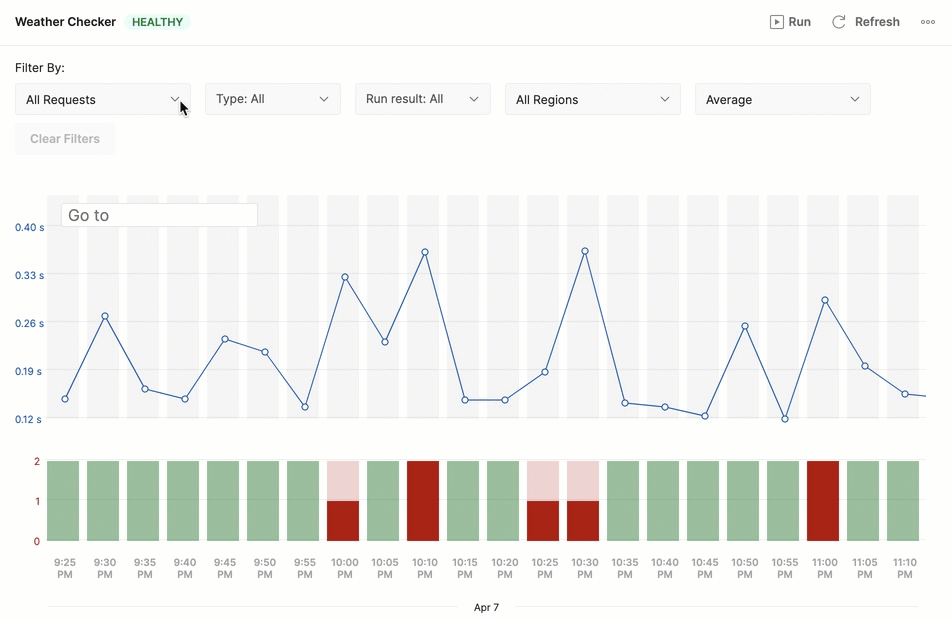Click the Apr 7 date label

pyautogui.click(x=486, y=607)
